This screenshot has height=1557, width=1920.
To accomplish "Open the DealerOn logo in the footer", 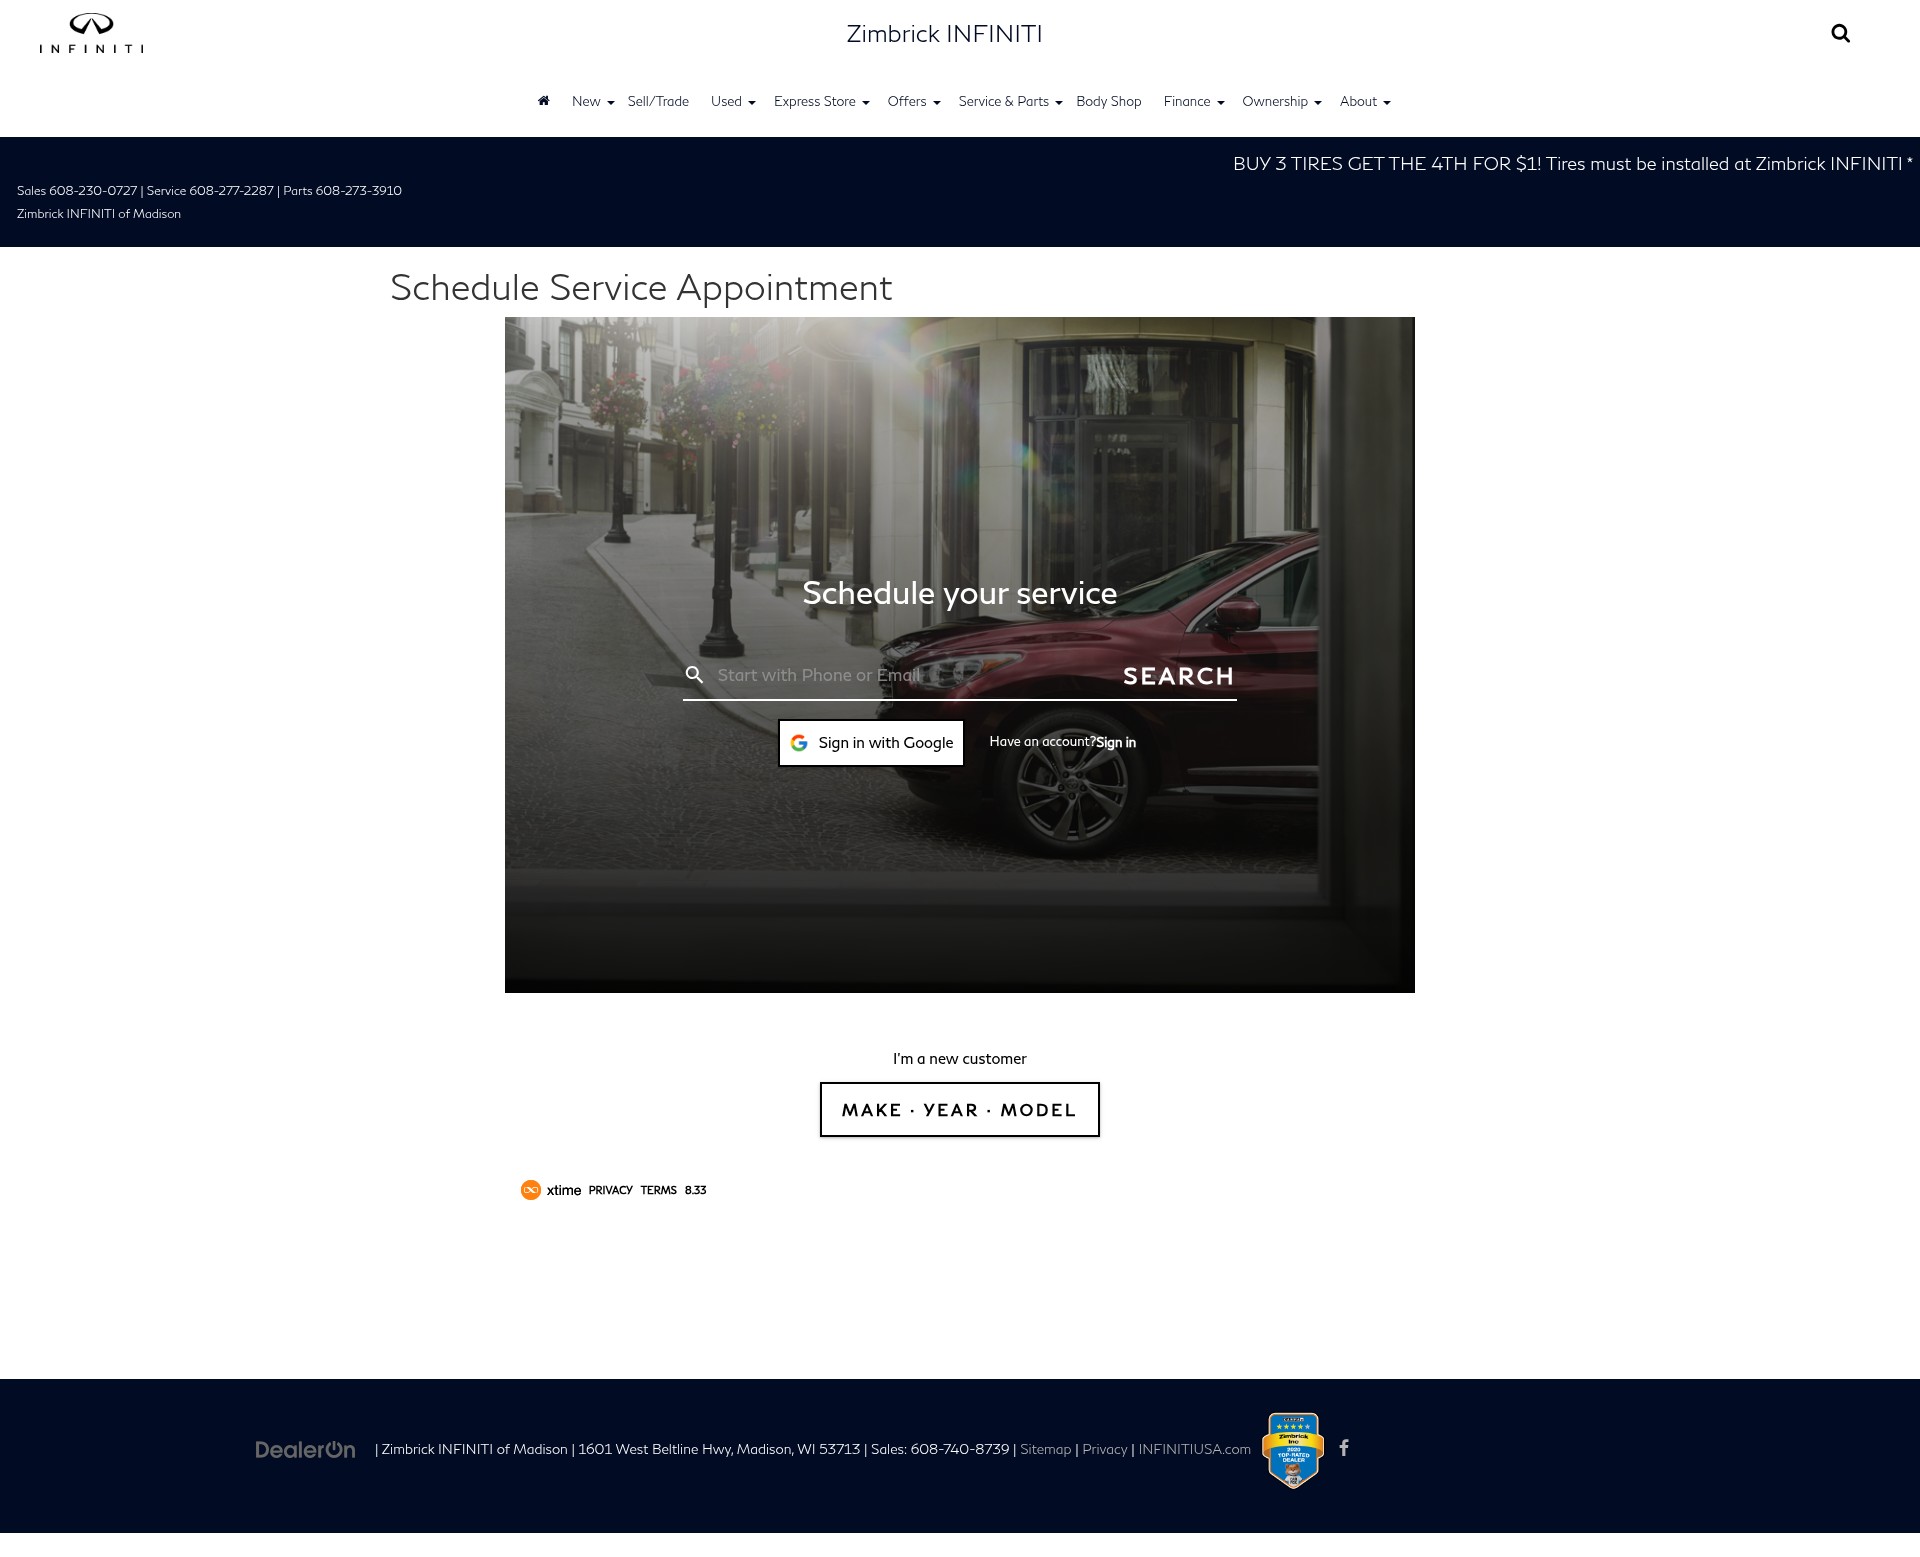I will coord(305,1449).
